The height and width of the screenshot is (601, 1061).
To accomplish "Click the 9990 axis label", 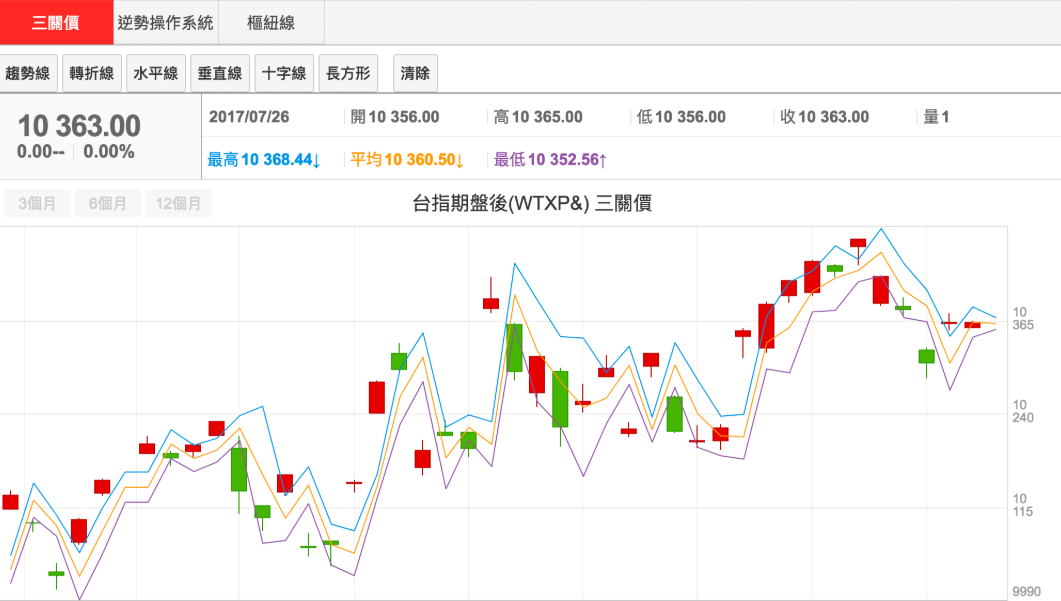I will pyautogui.click(x=1026, y=592).
